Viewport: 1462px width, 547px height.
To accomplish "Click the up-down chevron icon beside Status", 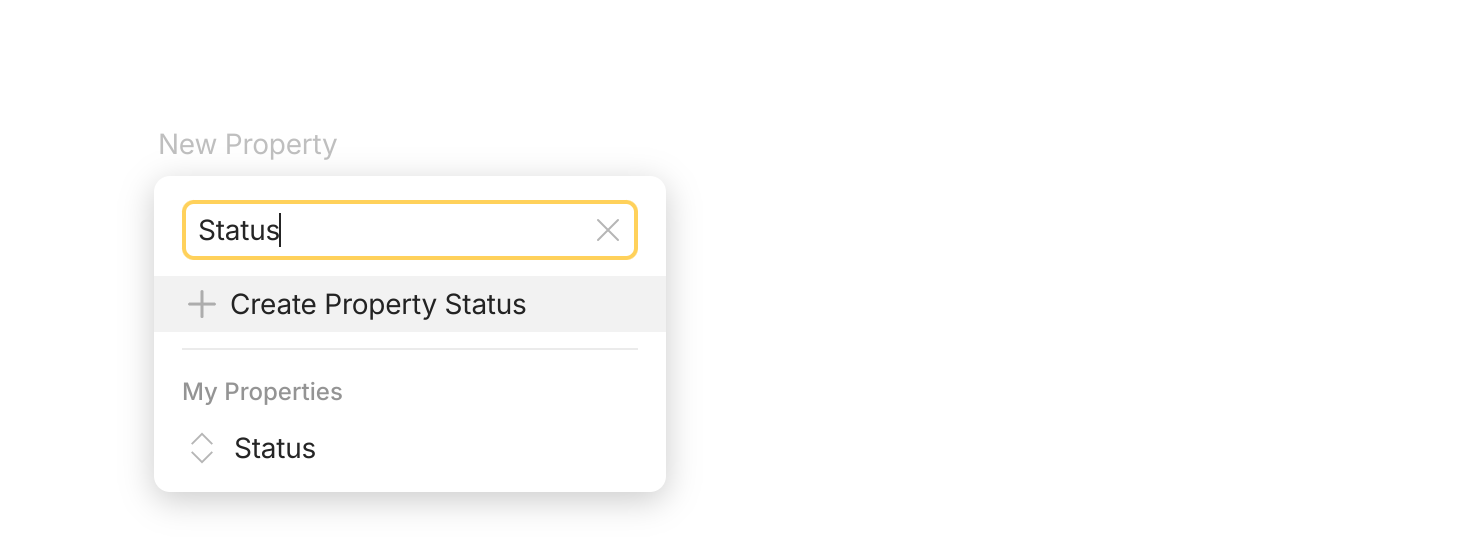I will click(202, 448).
